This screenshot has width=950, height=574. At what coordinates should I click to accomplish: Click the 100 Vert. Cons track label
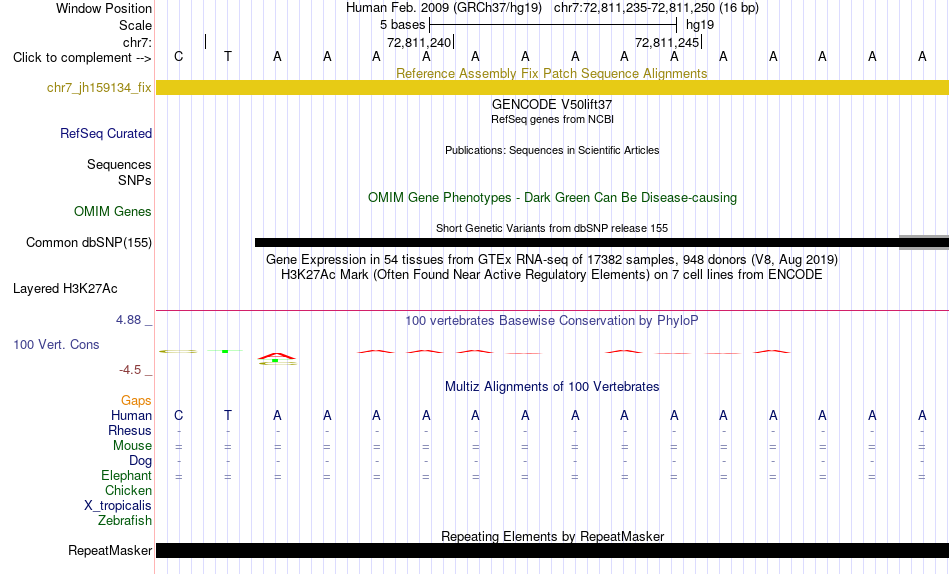[56, 344]
